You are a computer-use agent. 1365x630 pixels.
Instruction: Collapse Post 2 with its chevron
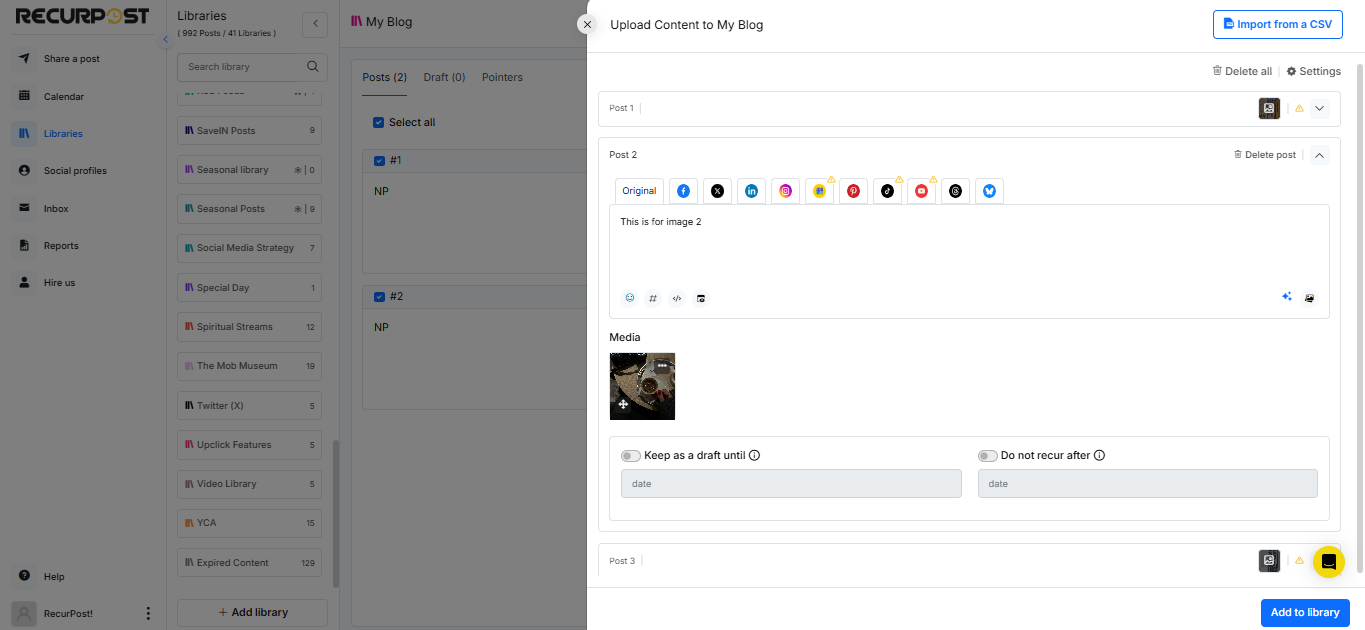(x=1319, y=155)
